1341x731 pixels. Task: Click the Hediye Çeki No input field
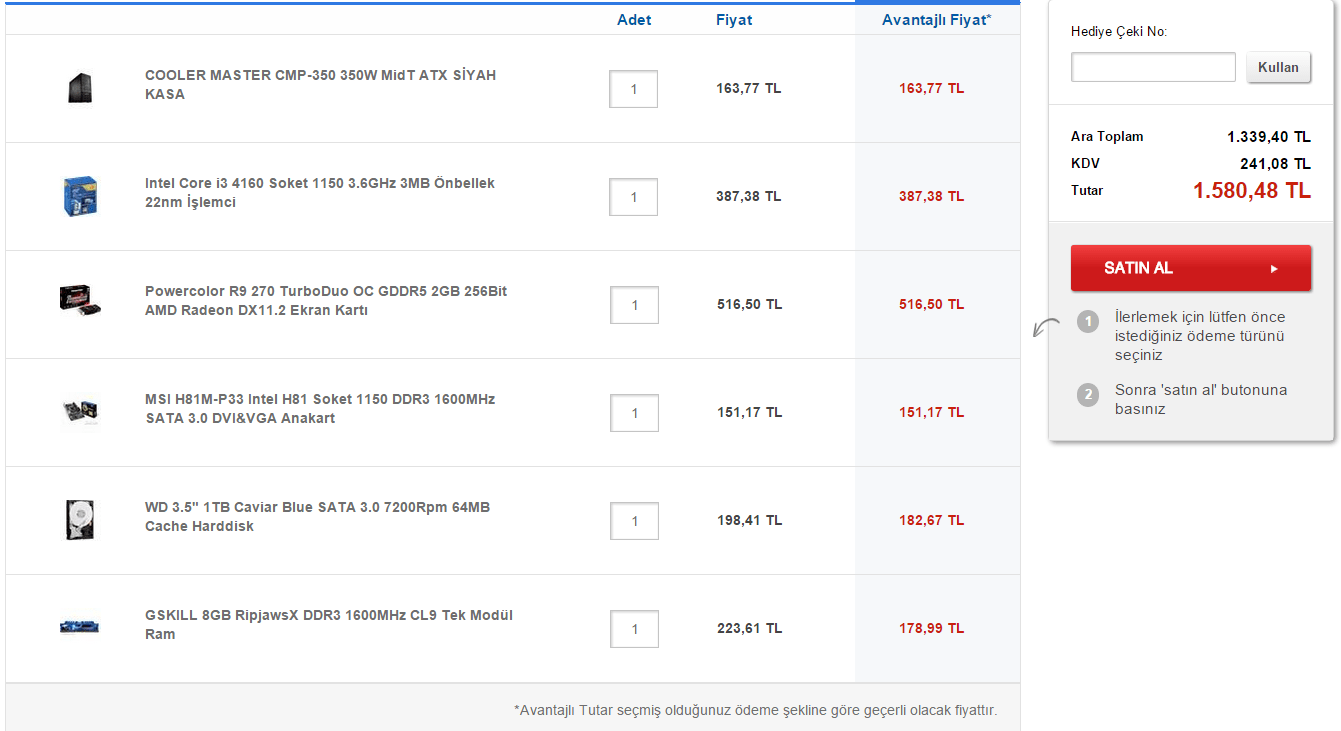[1152, 67]
